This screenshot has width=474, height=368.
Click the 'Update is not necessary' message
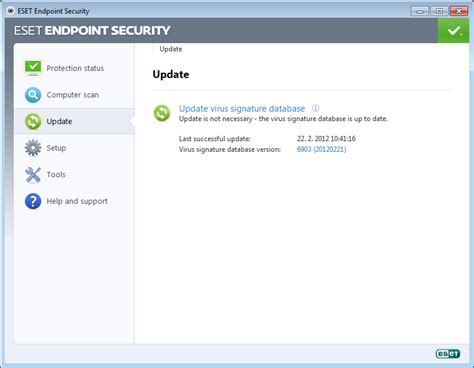point(283,119)
